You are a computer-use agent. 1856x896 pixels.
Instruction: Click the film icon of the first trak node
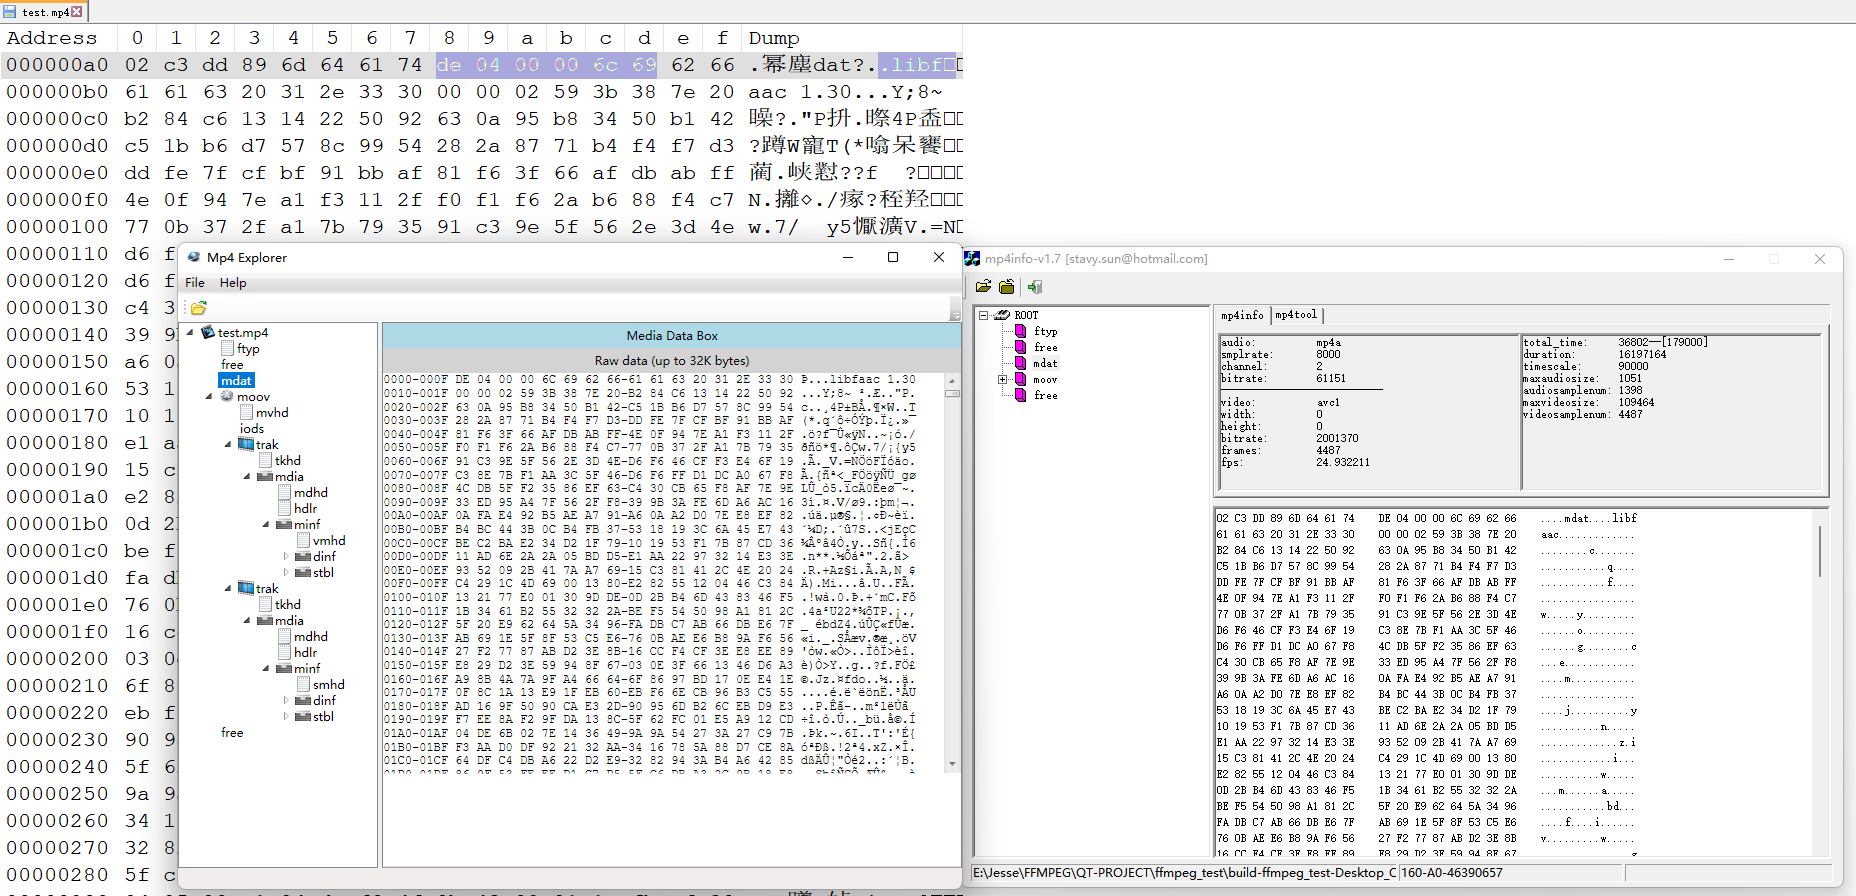click(246, 444)
